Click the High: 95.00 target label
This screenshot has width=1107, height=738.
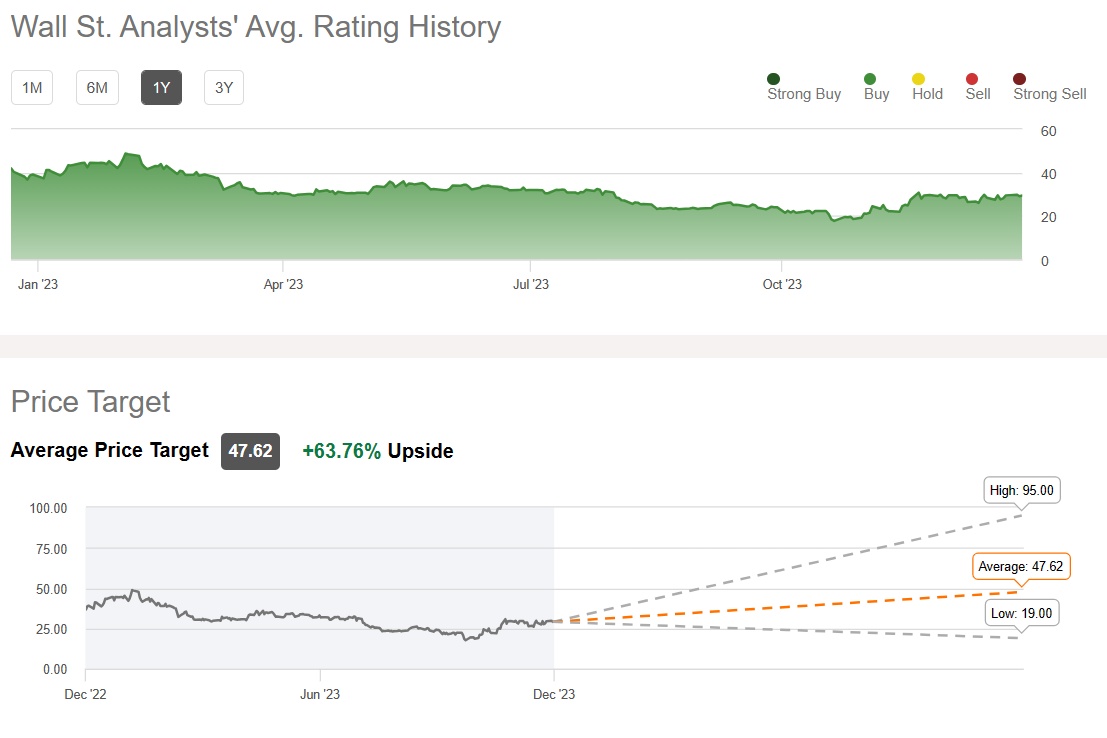1020,491
